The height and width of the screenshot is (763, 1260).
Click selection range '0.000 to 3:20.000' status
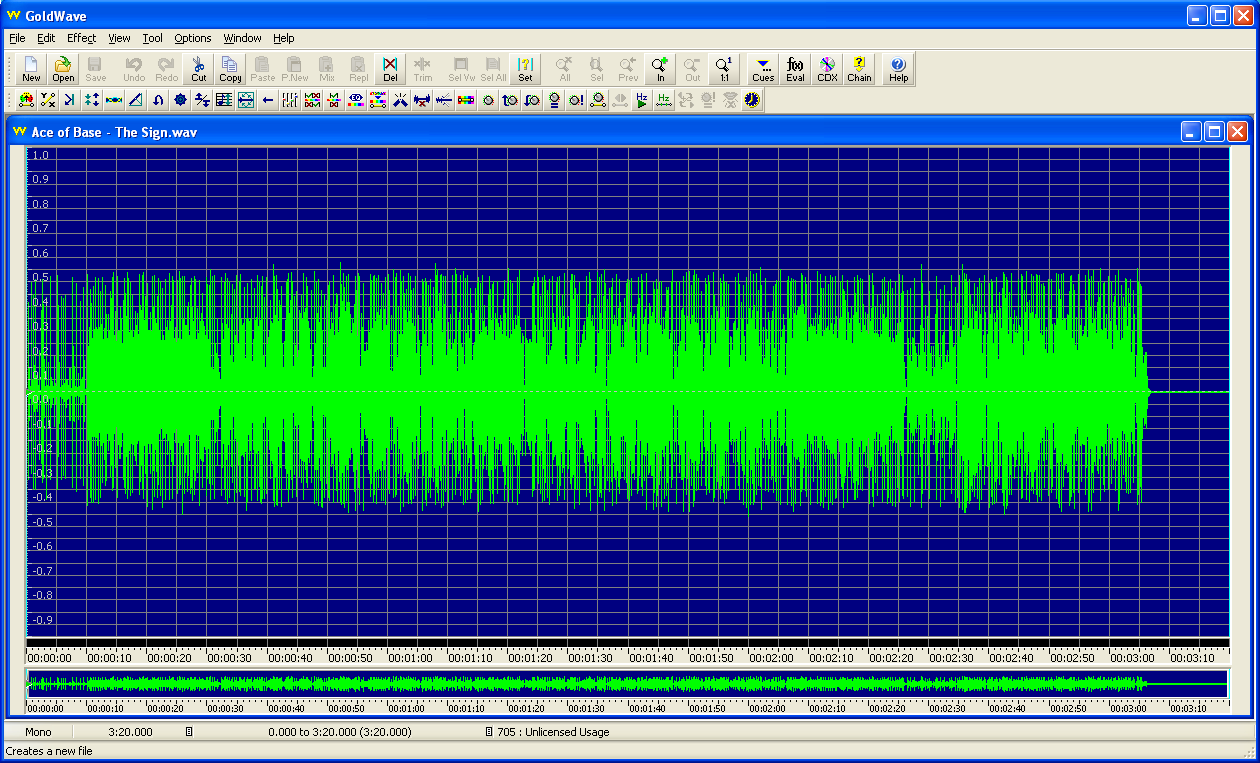[340, 732]
